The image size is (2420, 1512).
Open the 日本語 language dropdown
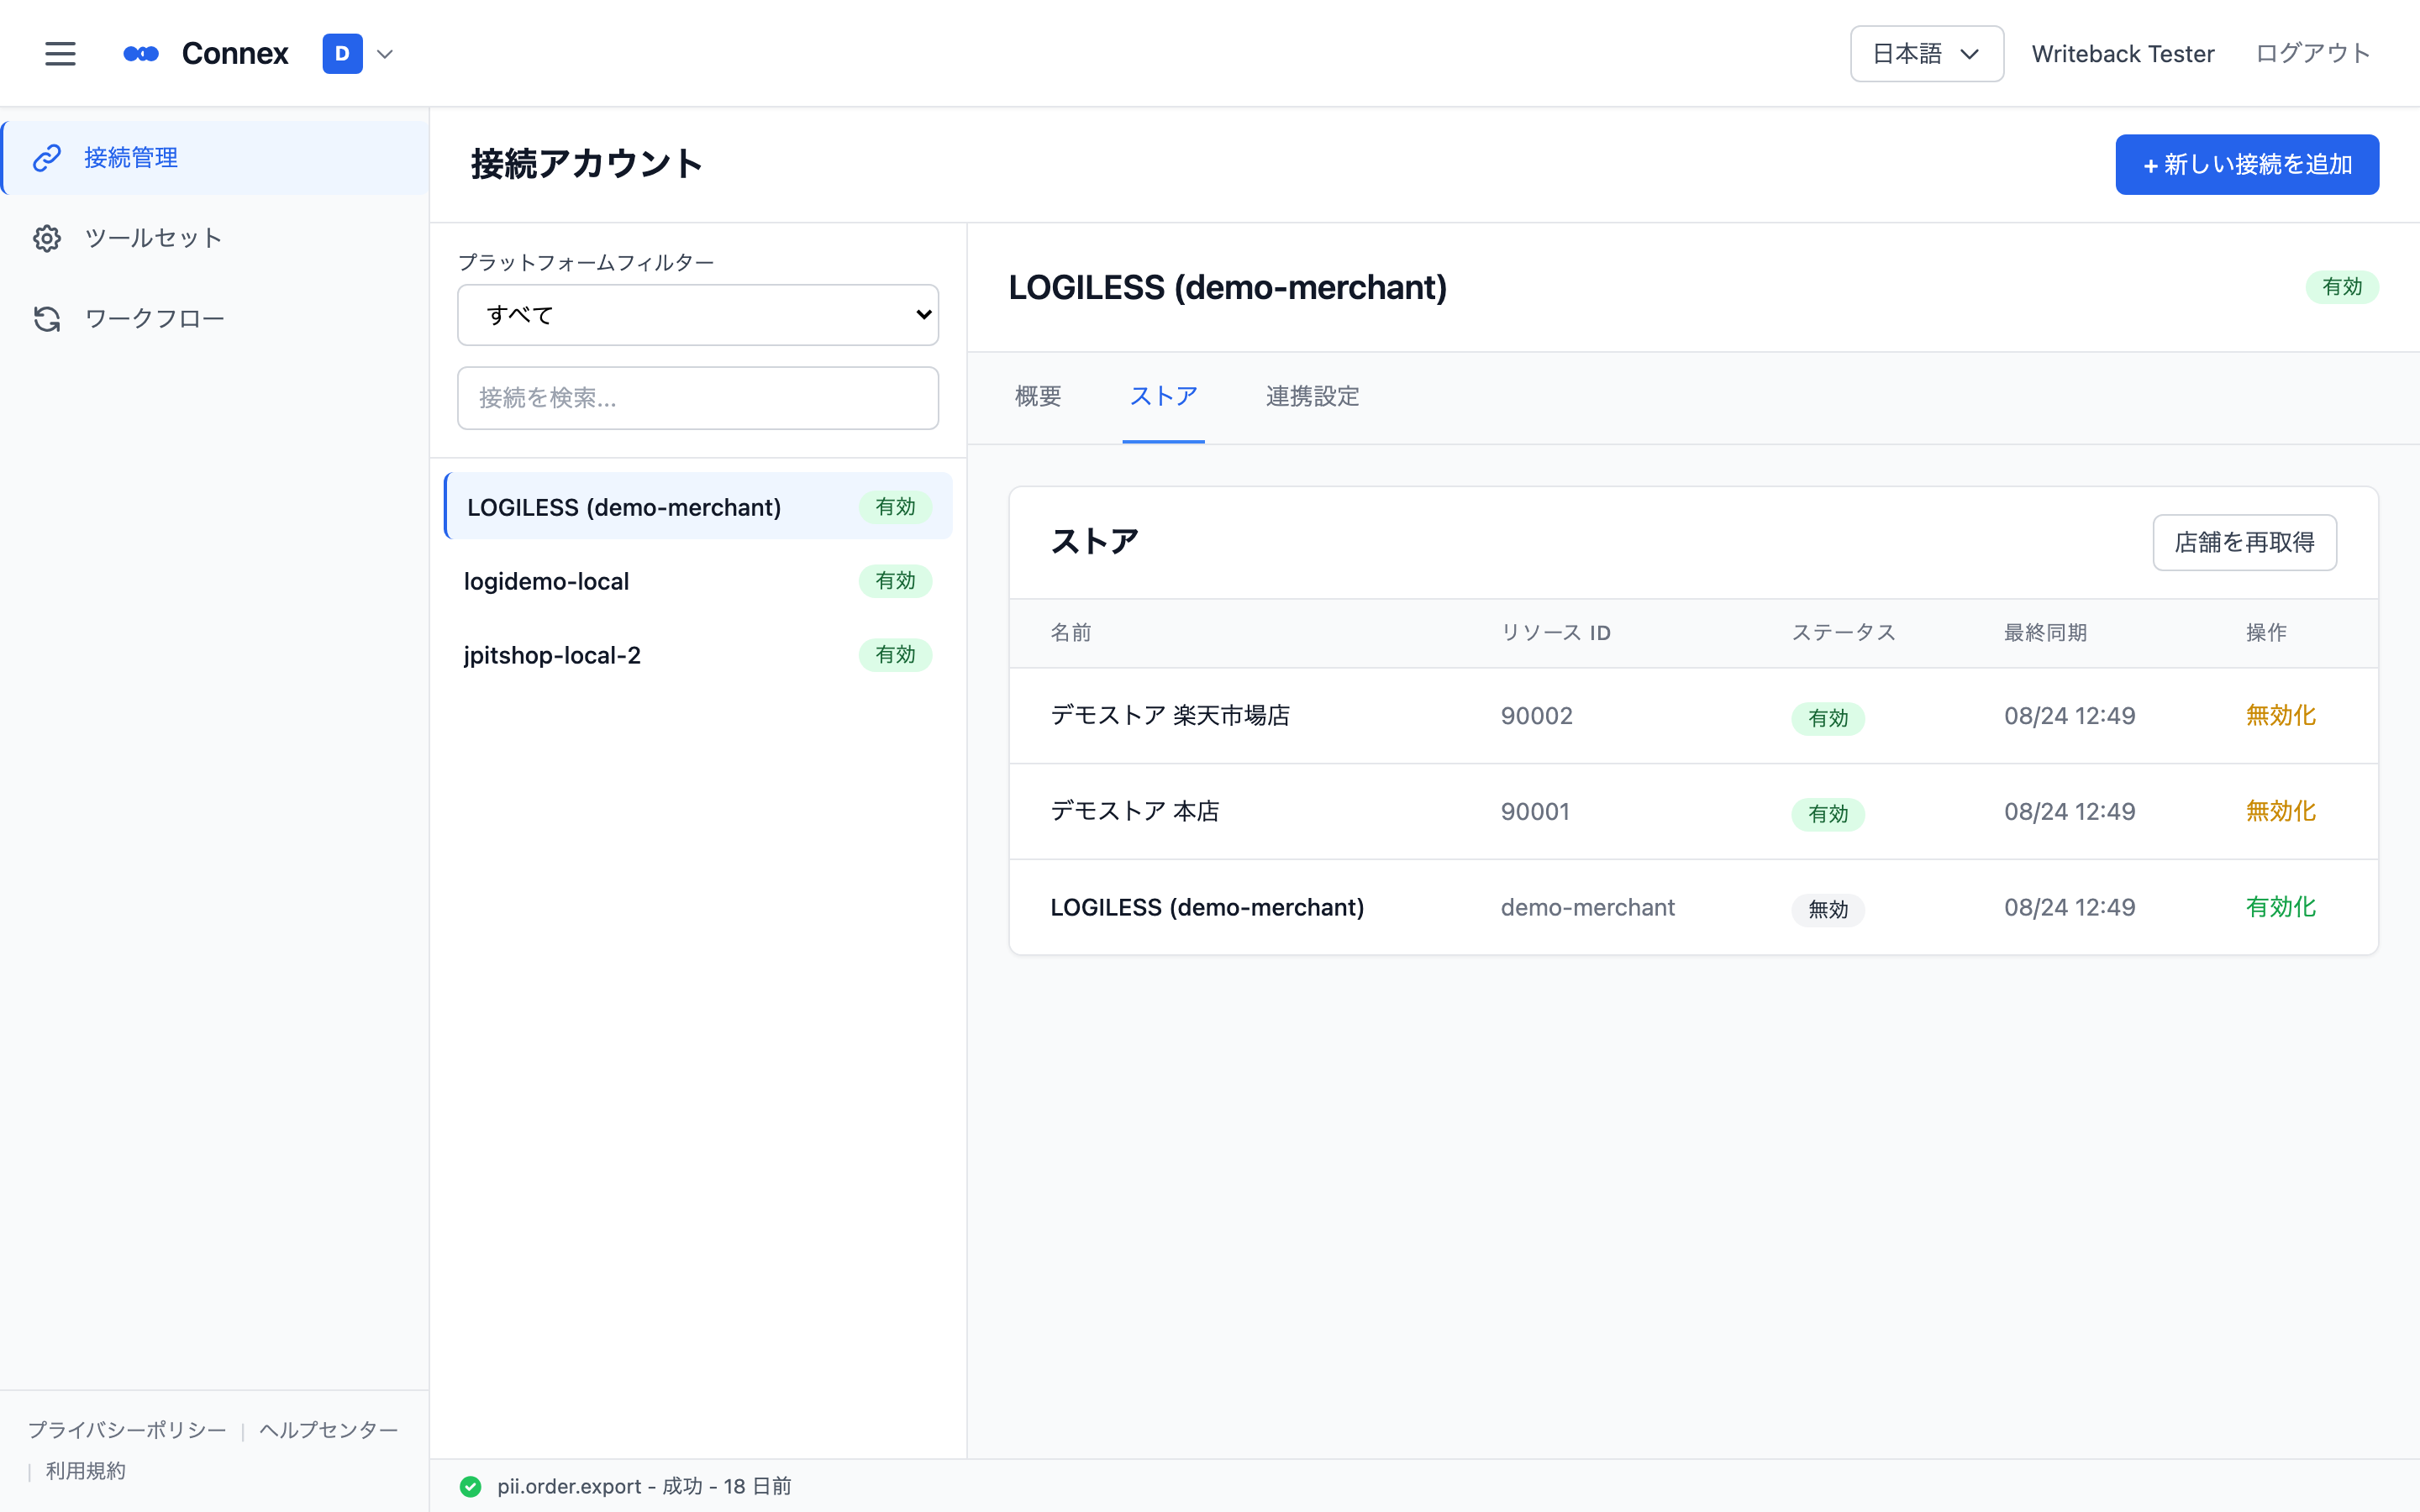(x=1926, y=54)
